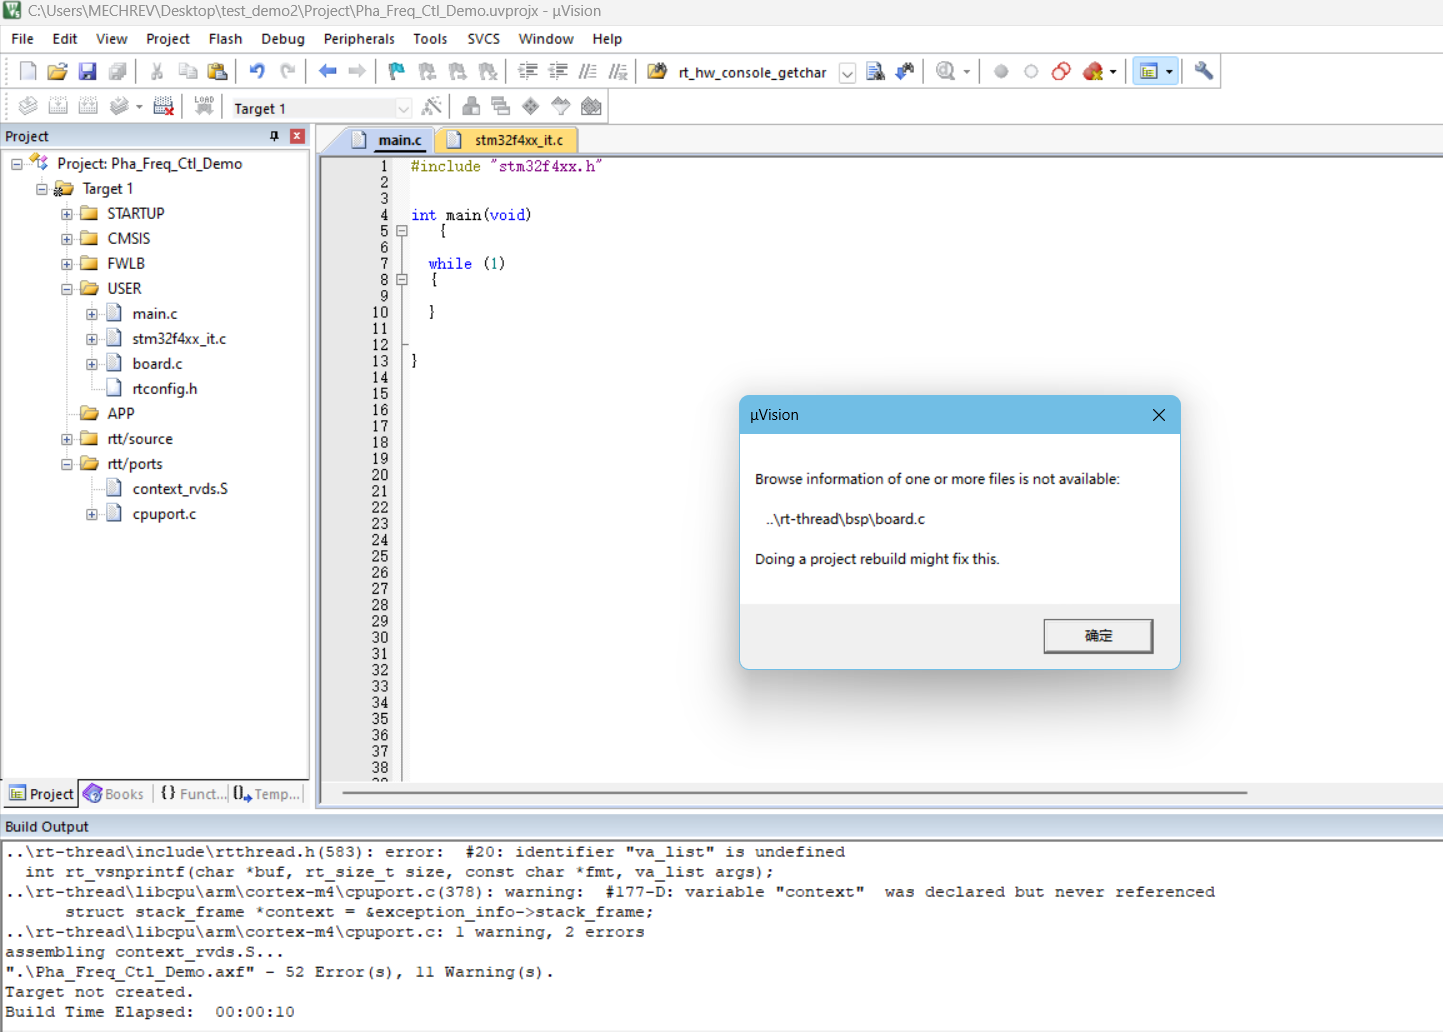The height and width of the screenshot is (1032, 1443).
Task: Toggle the Project window pin
Action: point(272,135)
